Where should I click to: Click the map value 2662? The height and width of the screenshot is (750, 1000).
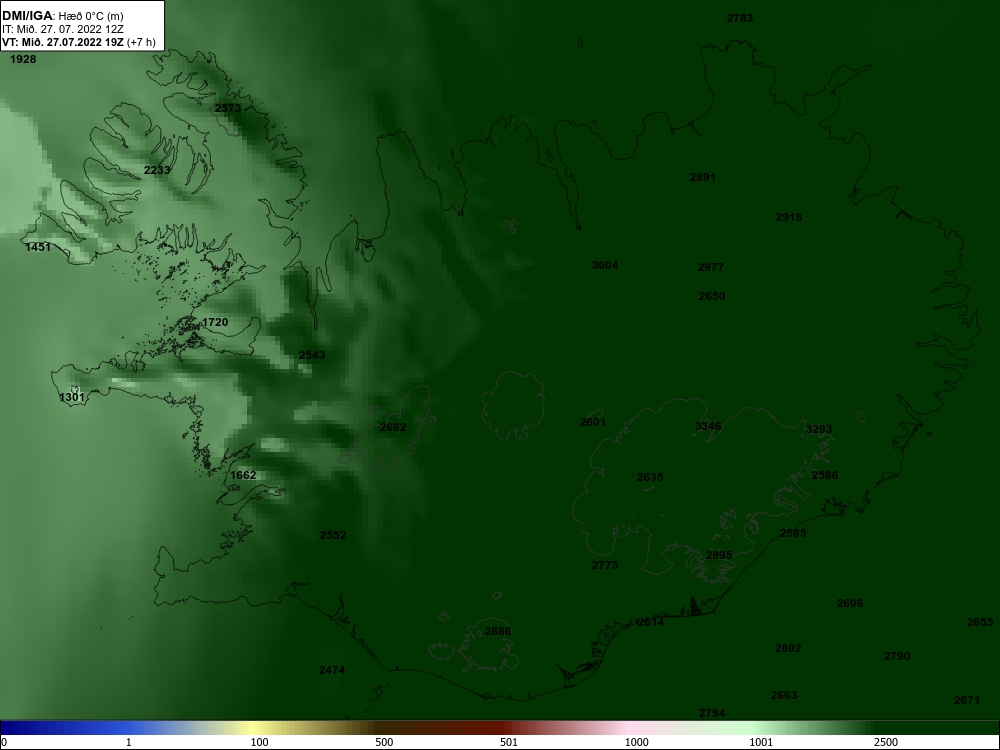(x=393, y=427)
